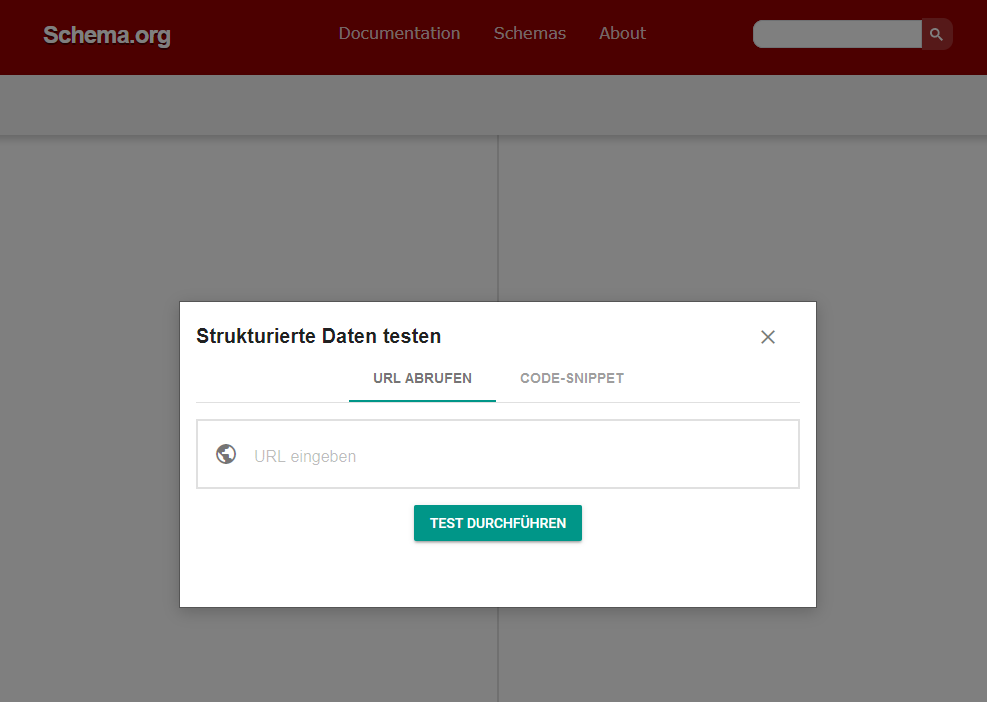
Task: Focus the header search text box
Action: pos(837,34)
